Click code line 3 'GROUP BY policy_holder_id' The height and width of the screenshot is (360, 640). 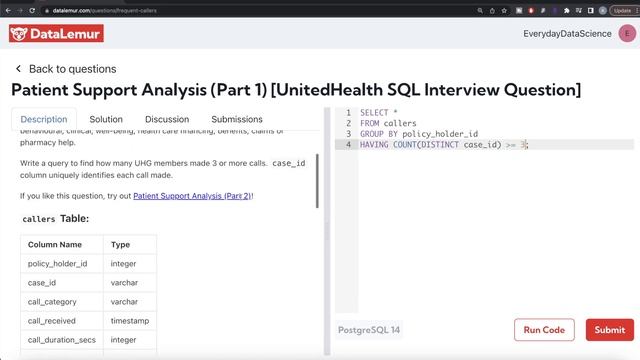tap(419, 134)
